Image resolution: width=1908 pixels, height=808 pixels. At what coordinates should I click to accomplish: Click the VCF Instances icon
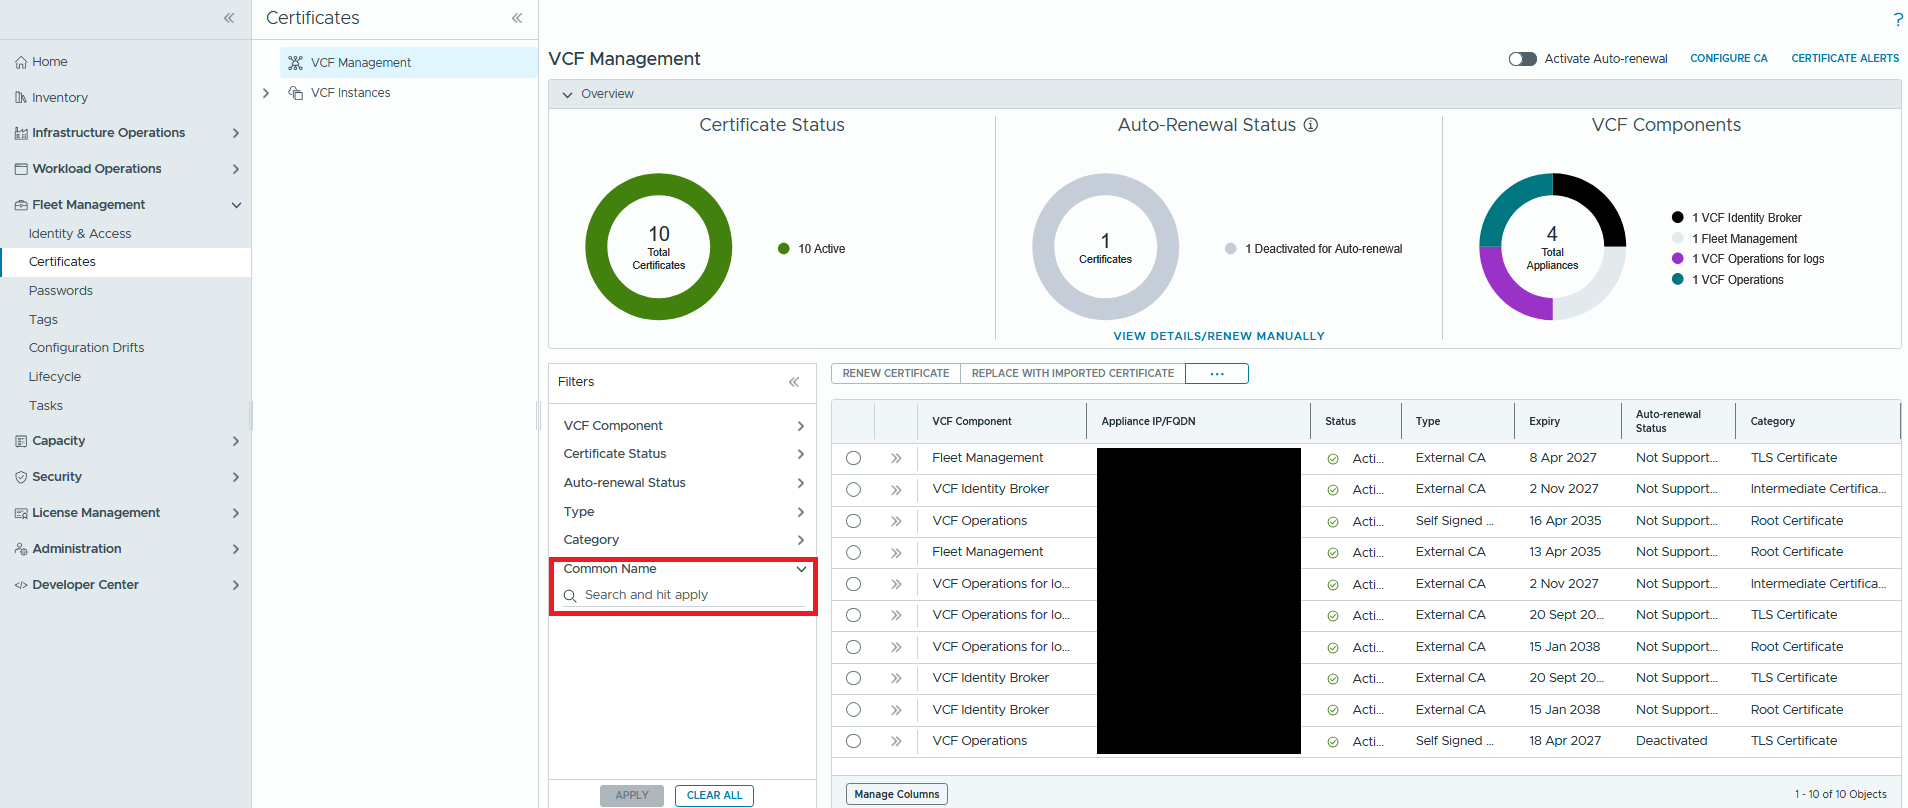(x=296, y=93)
